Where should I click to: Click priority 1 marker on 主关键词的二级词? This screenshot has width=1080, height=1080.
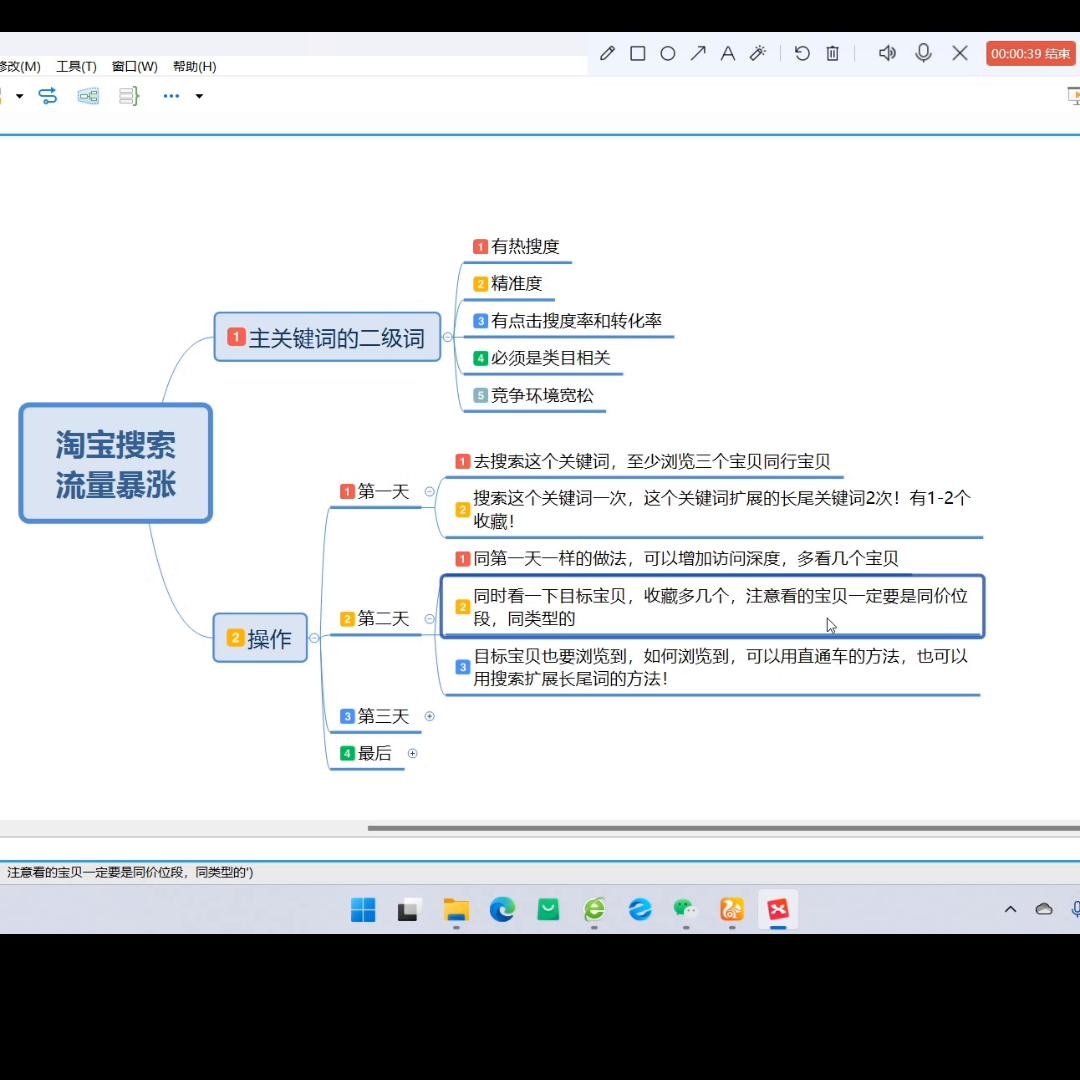tap(236, 337)
